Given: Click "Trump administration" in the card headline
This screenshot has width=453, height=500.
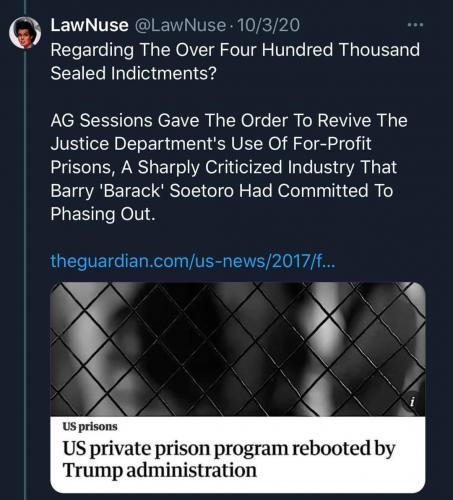Looking at the screenshot, I should tap(160, 470).
